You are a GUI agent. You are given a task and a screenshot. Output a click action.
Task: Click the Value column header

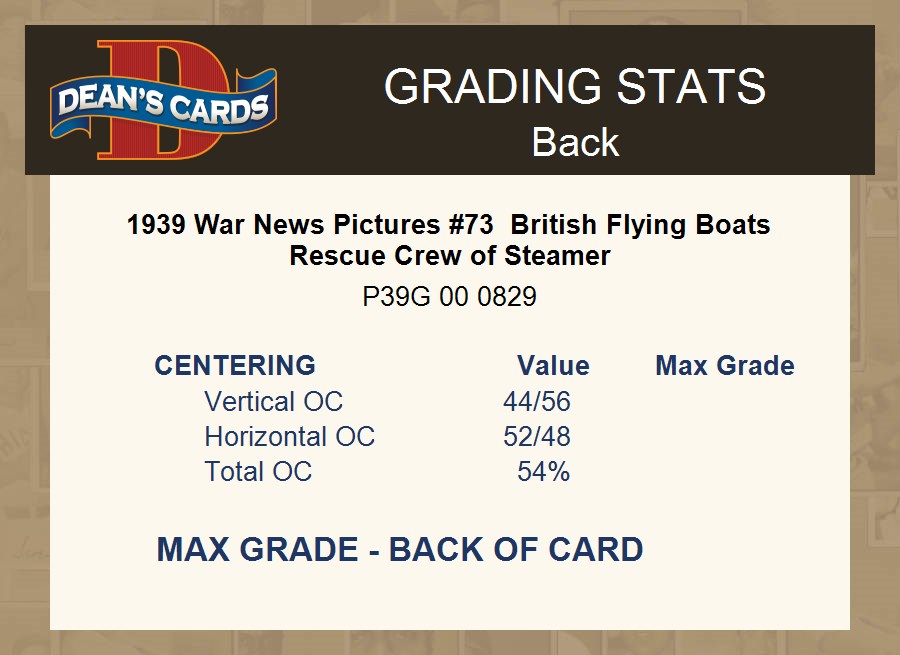(x=553, y=365)
